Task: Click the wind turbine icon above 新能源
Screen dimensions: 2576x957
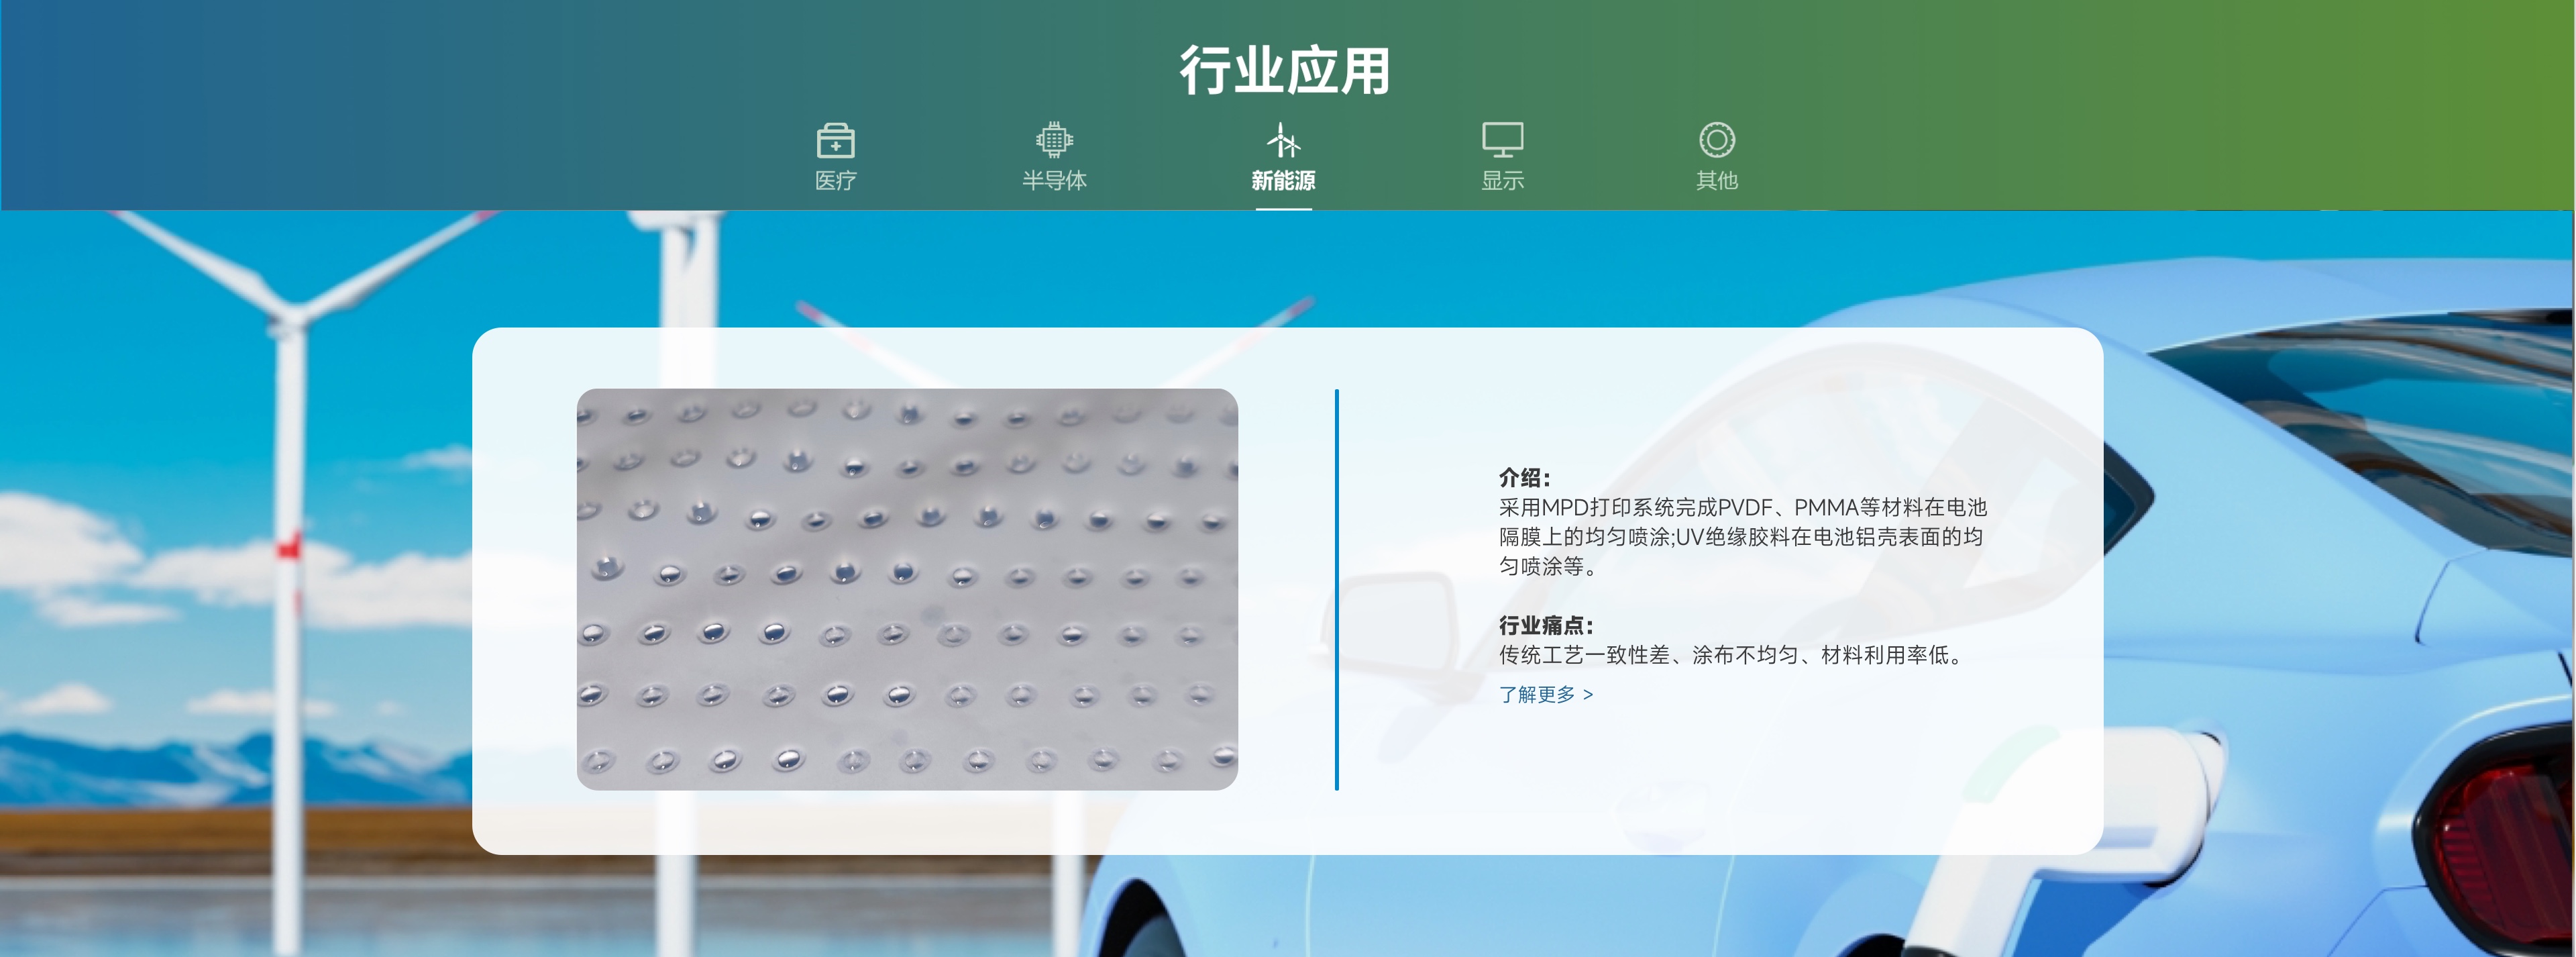Action: click(1283, 140)
